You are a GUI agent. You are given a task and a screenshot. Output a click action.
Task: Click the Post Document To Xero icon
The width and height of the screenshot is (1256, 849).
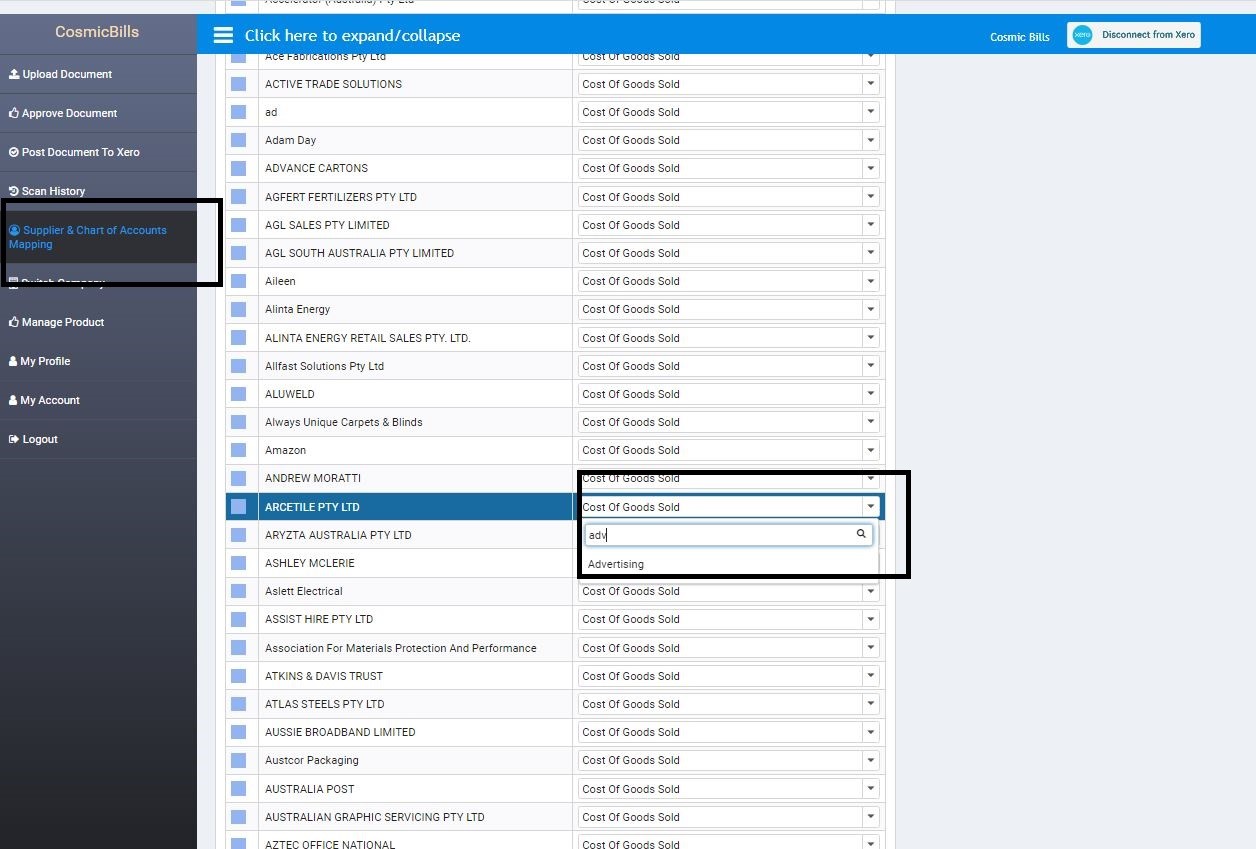click(14, 152)
